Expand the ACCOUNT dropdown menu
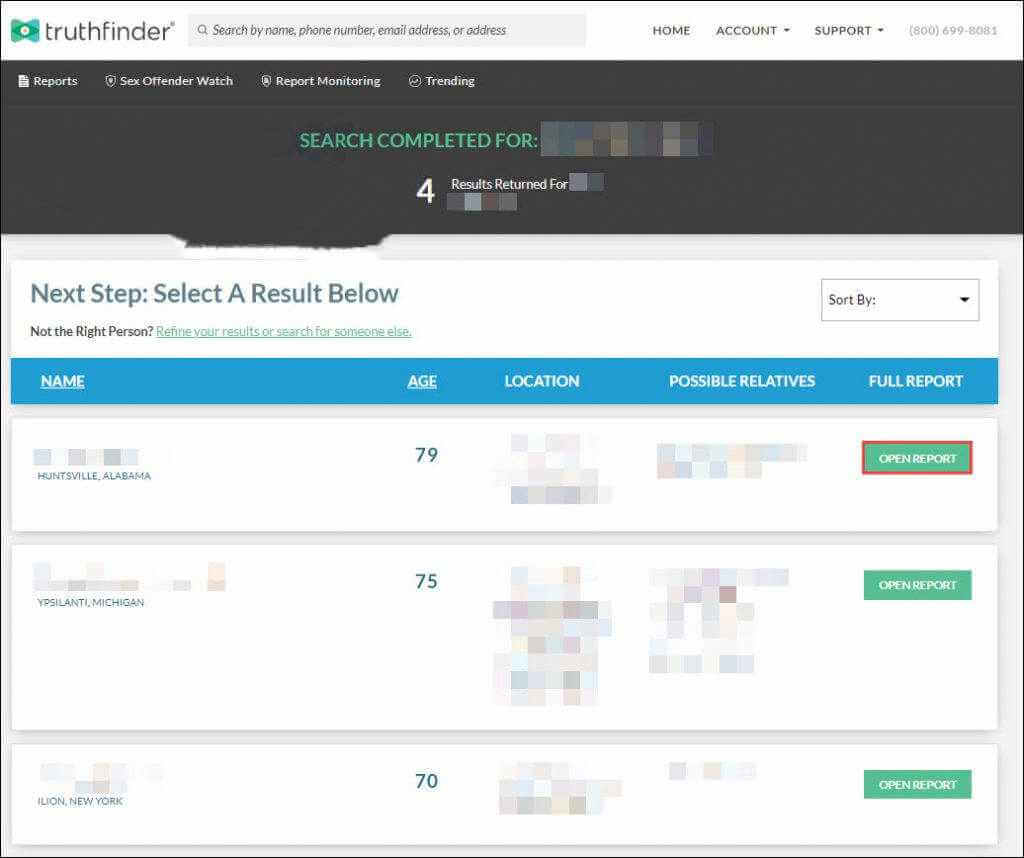This screenshot has height=858, width=1024. point(753,31)
